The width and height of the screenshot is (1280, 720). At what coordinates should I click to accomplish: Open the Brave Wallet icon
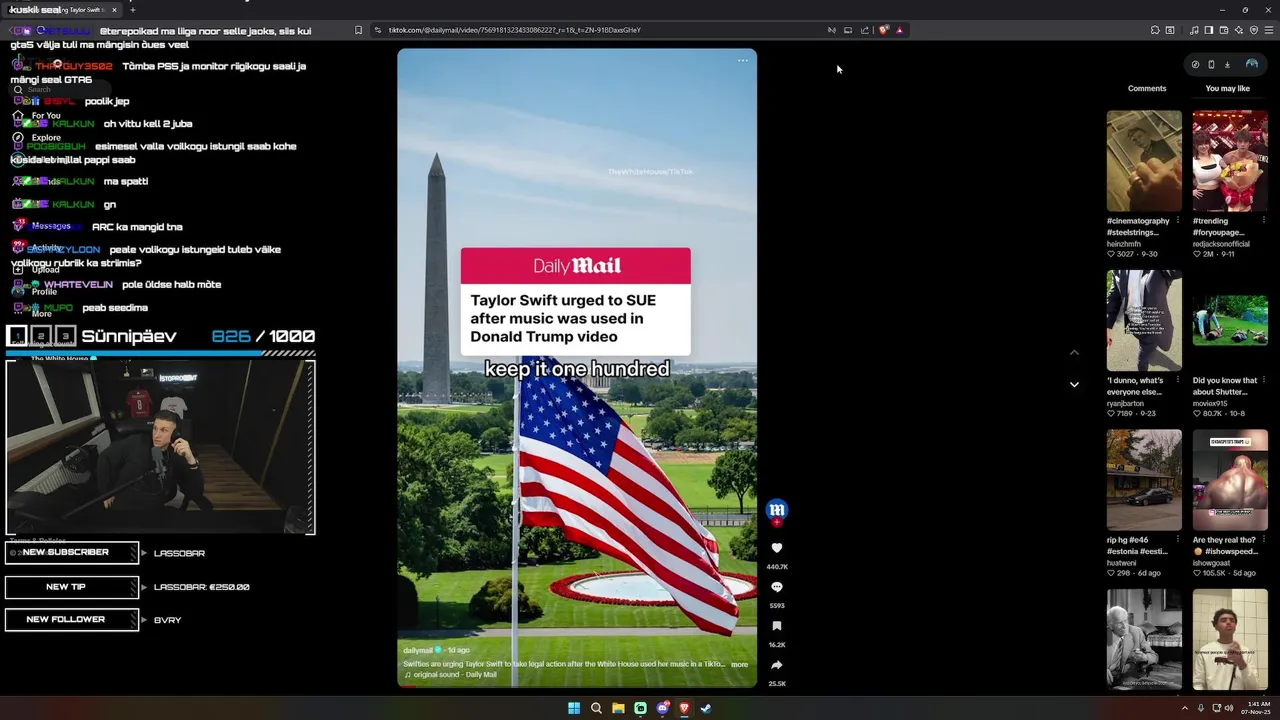(x=1224, y=30)
